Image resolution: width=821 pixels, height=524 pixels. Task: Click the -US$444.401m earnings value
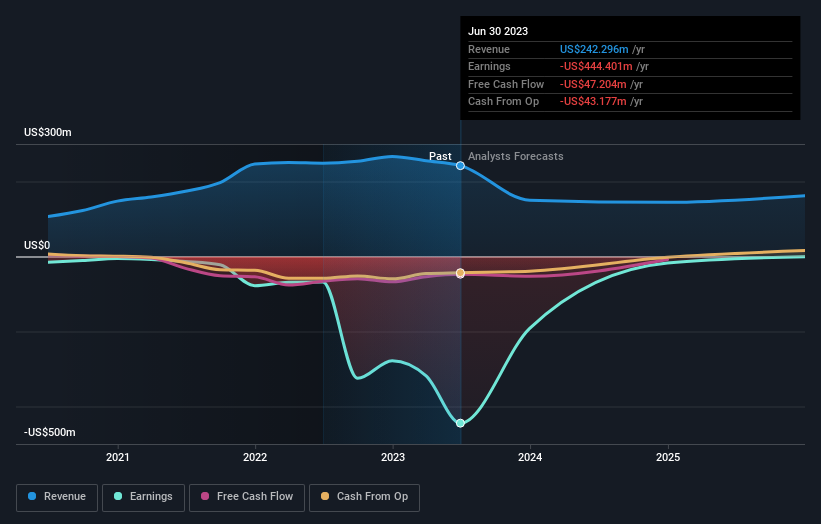[x=596, y=66]
